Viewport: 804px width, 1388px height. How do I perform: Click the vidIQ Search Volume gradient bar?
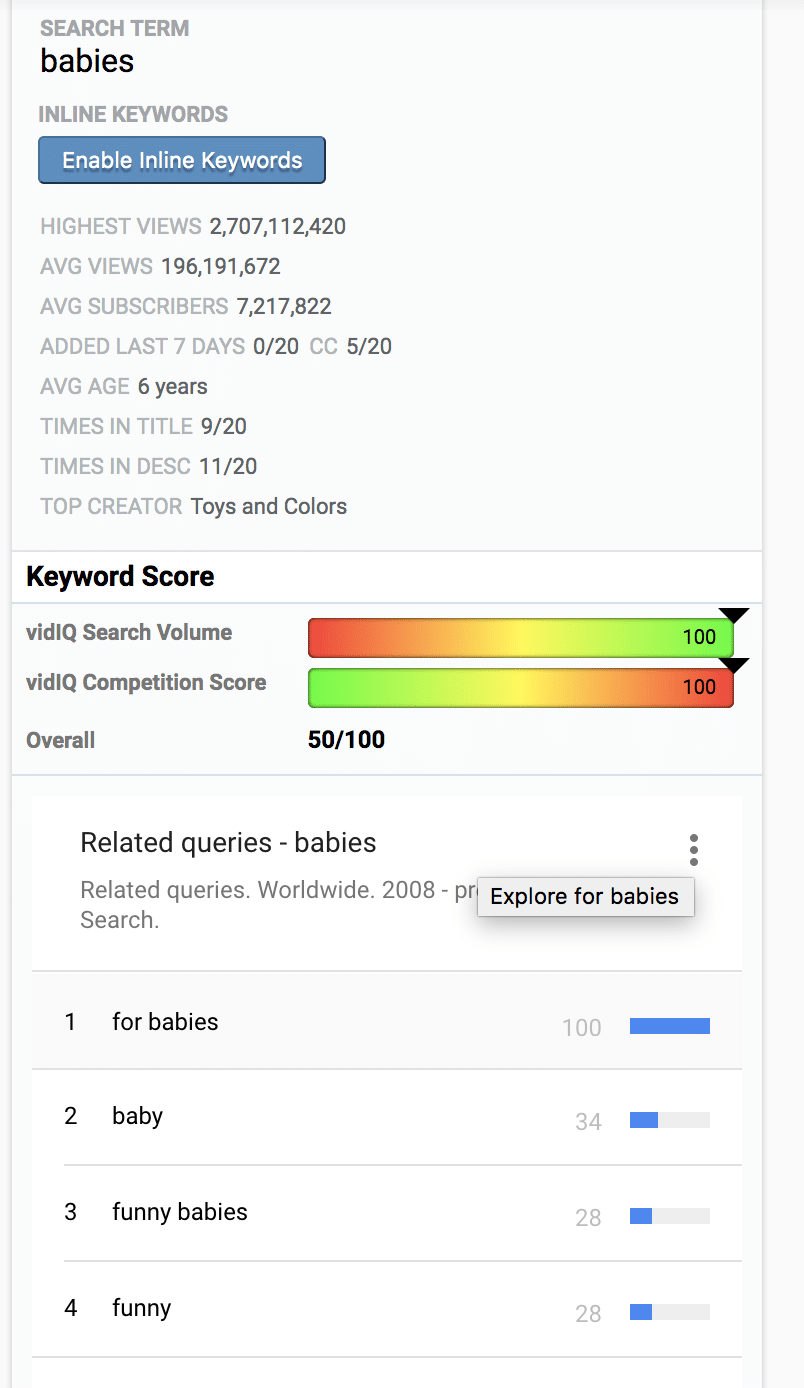coord(521,637)
